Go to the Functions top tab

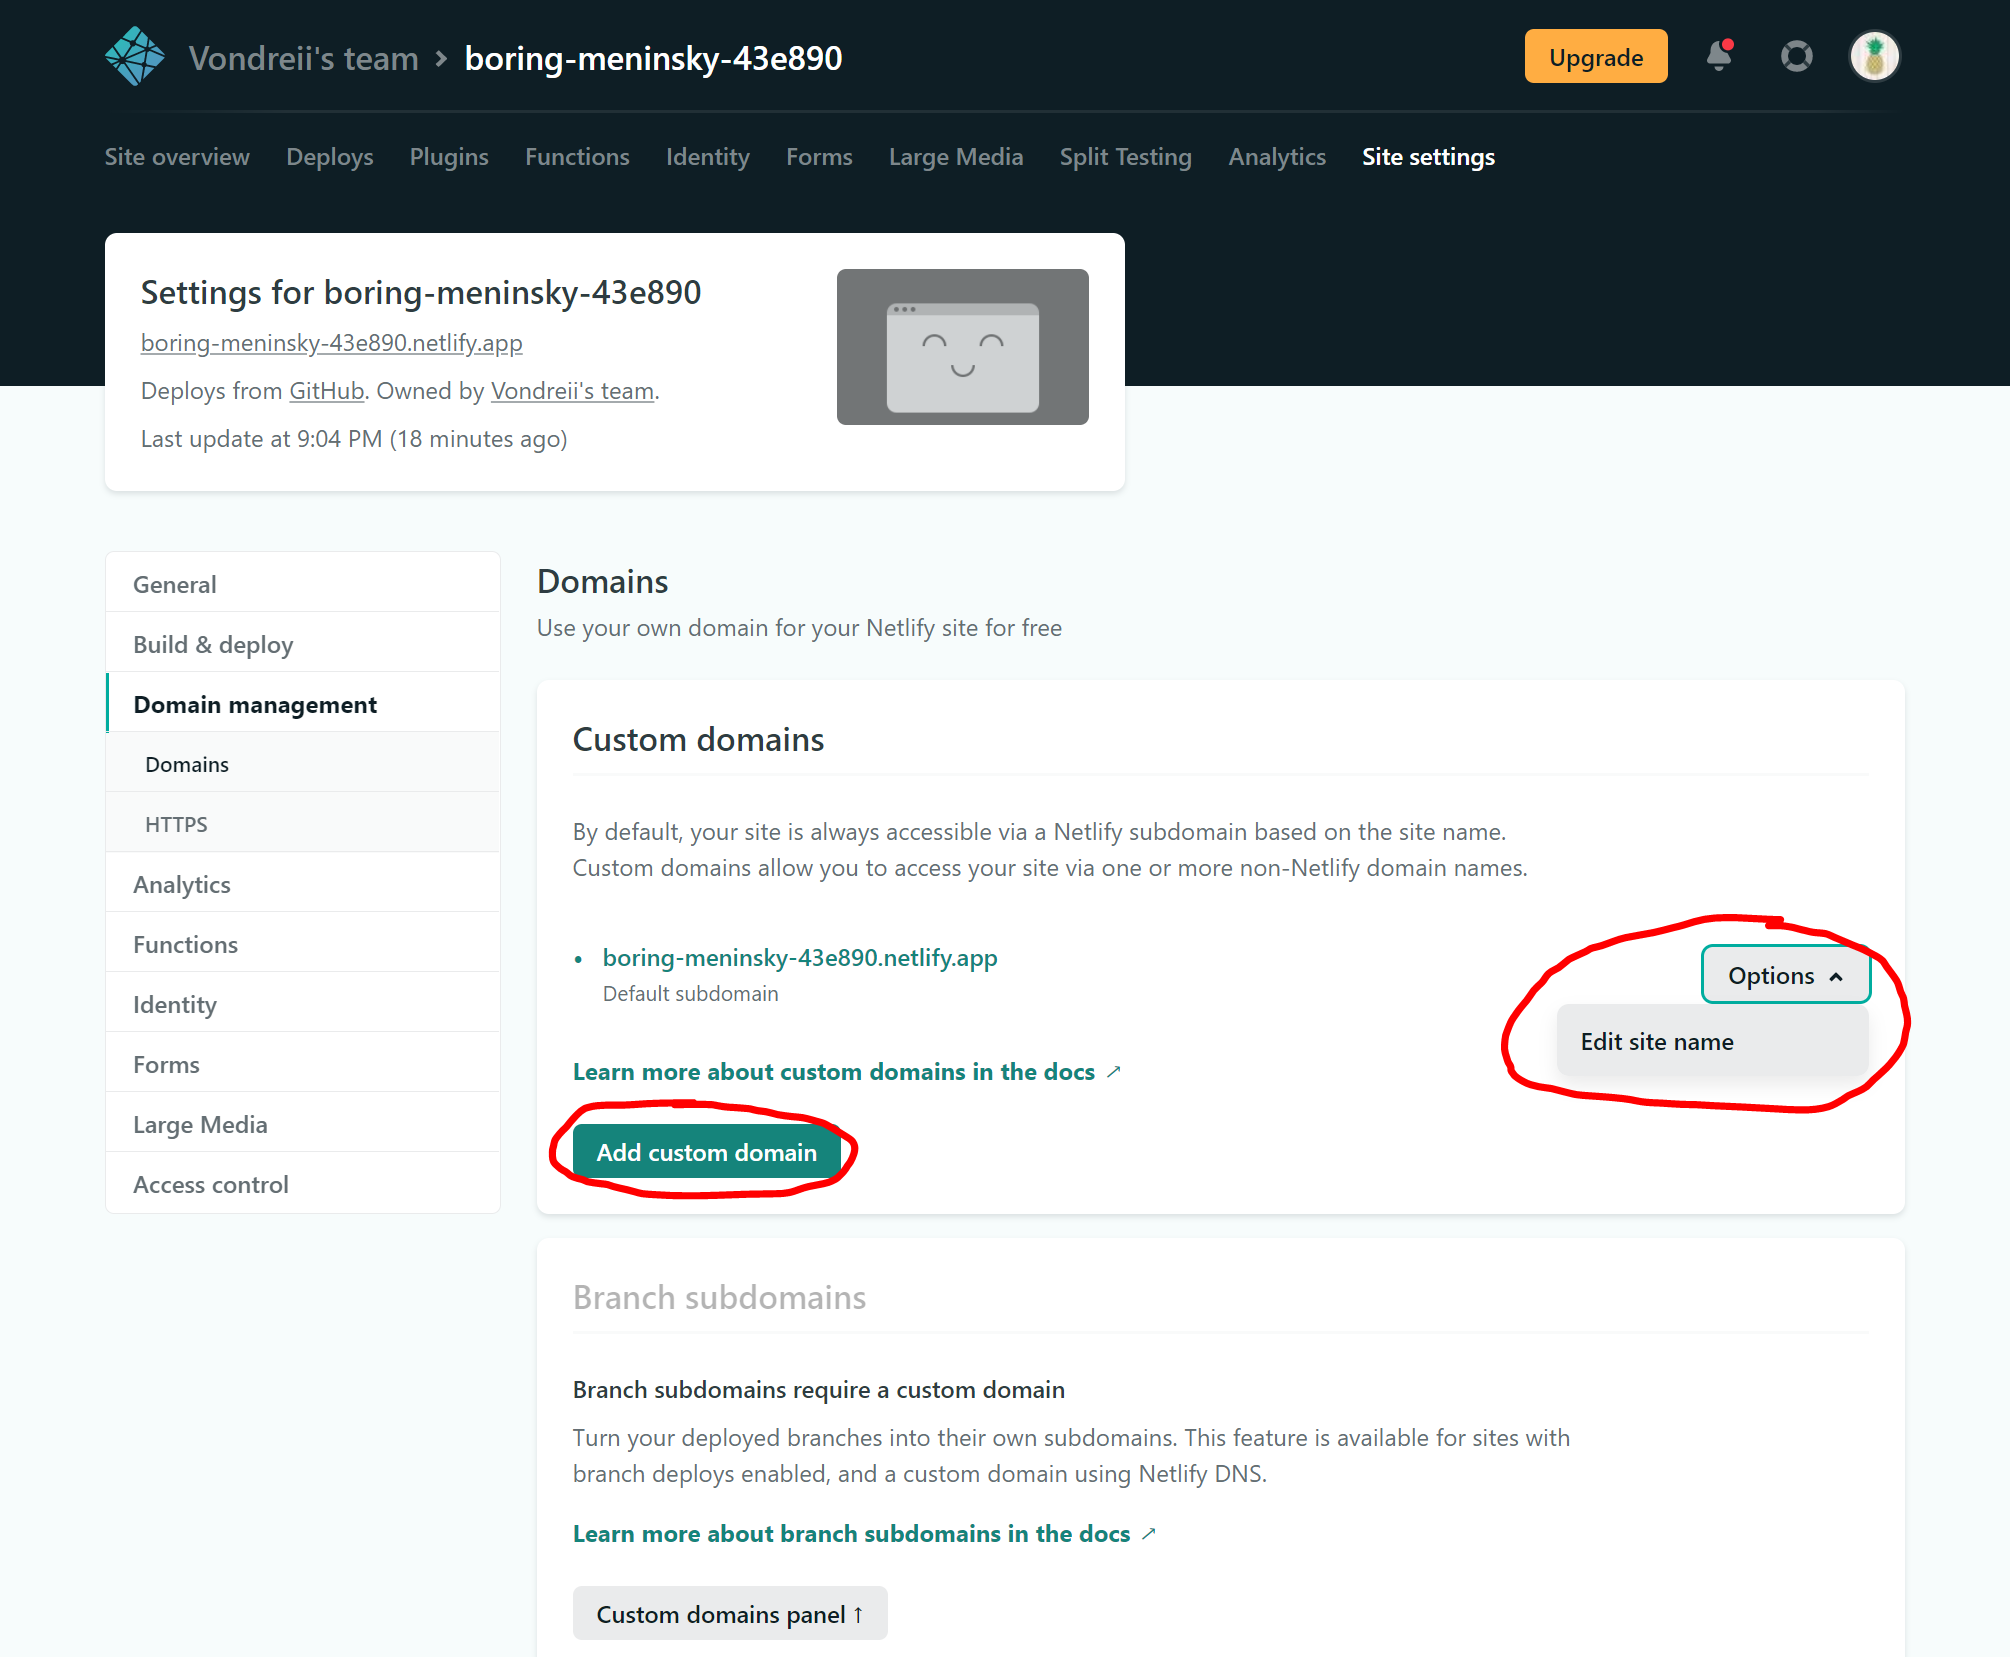point(577,157)
